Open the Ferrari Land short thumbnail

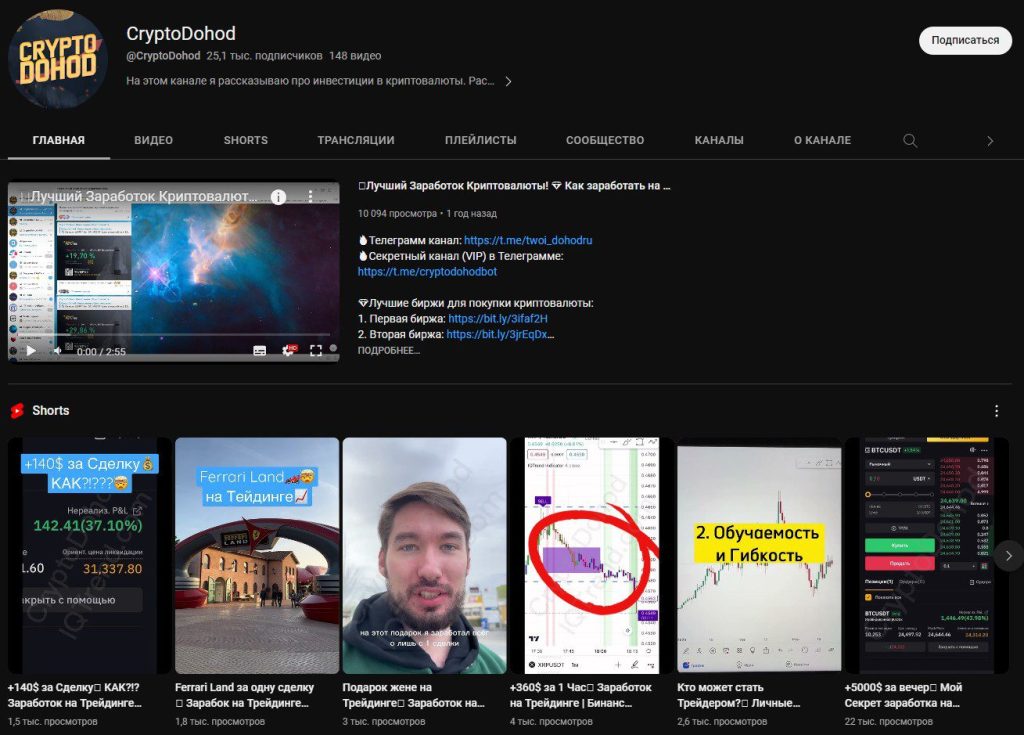(x=257, y=555)
